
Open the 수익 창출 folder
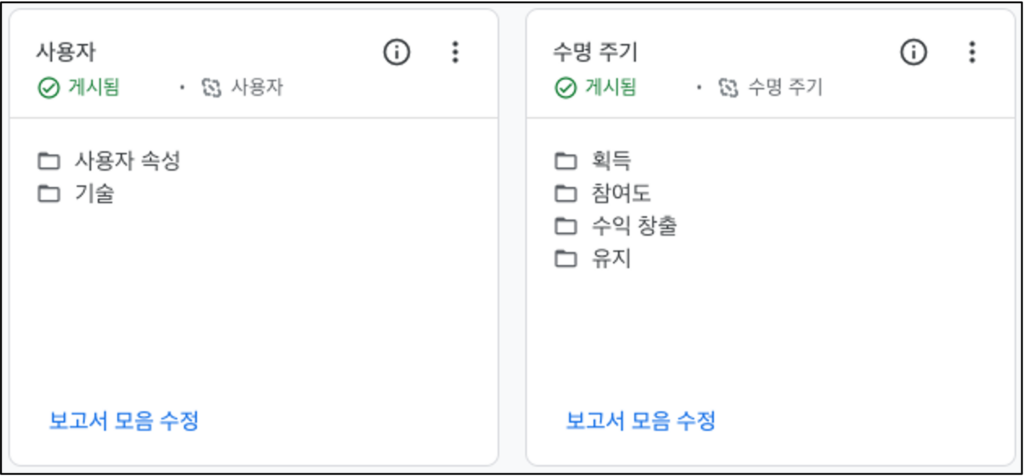[x=616, y=227]
